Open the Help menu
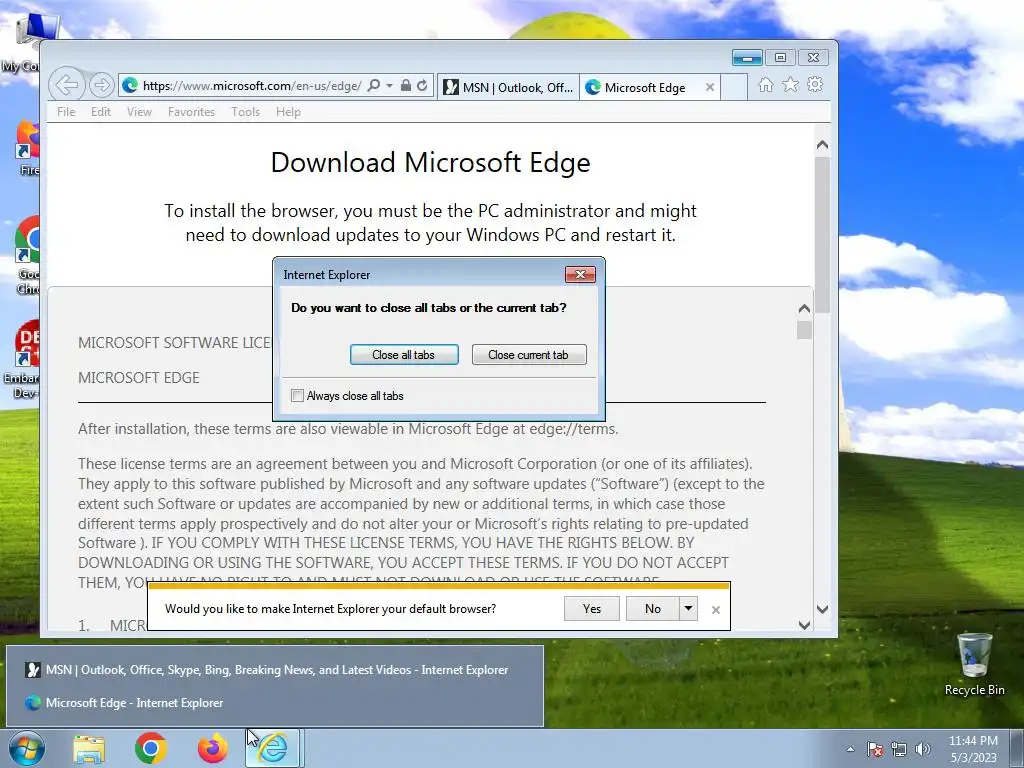This screenshot has width=1024, height=768. tap(288, 112)
